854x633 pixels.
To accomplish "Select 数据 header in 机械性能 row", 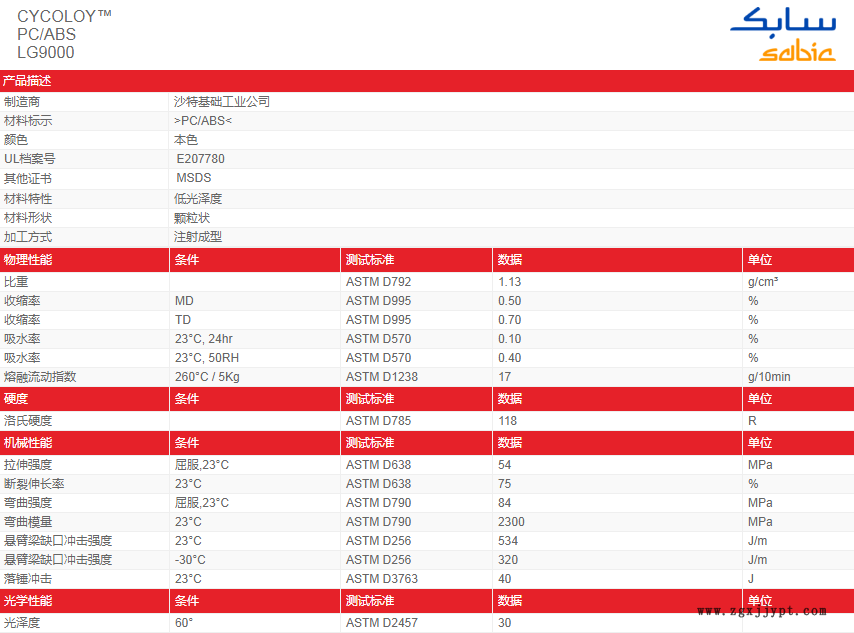I will tap(510, 443).
